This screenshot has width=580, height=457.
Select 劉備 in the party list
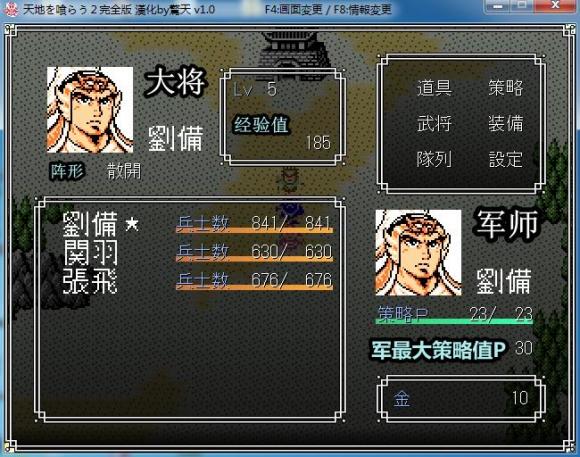pos(90,224)
